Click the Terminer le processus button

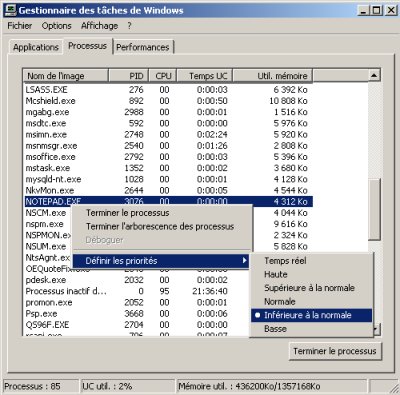[335, 351]
